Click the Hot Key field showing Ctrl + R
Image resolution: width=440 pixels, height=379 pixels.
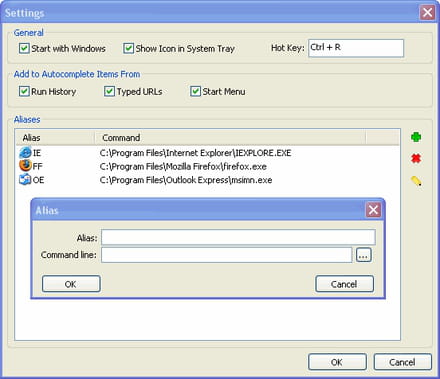(x=356, y=48)
